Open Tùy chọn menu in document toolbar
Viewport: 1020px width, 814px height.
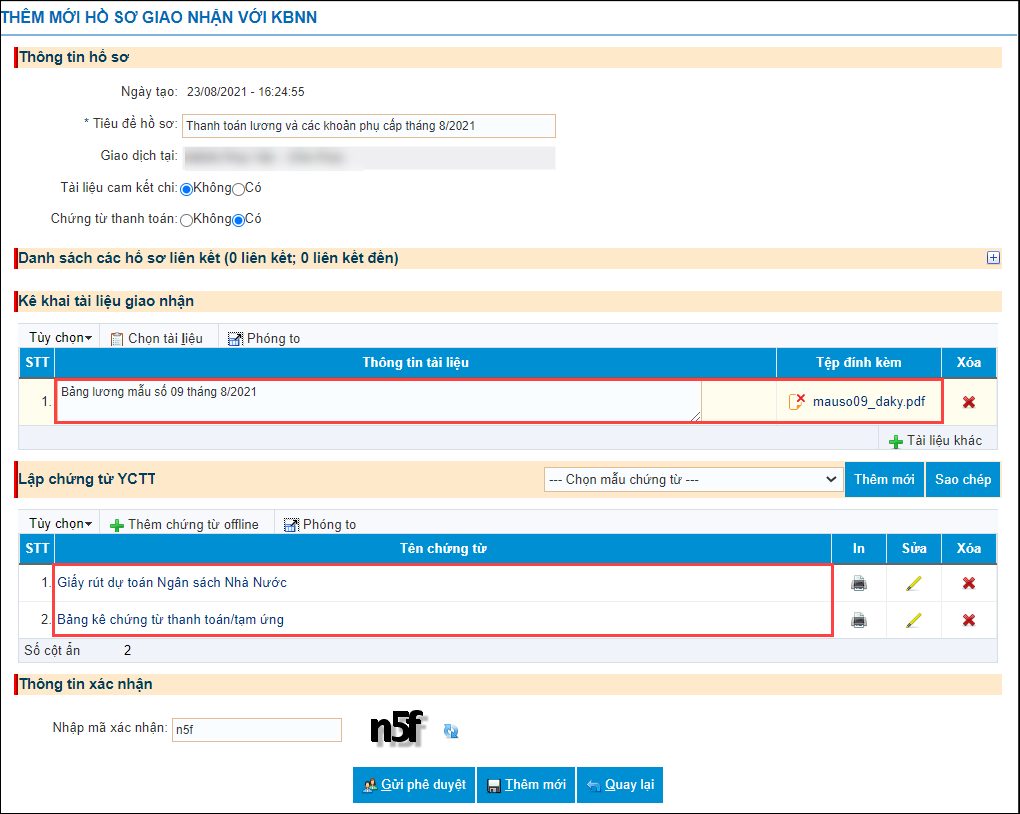[x=60, y=338]
